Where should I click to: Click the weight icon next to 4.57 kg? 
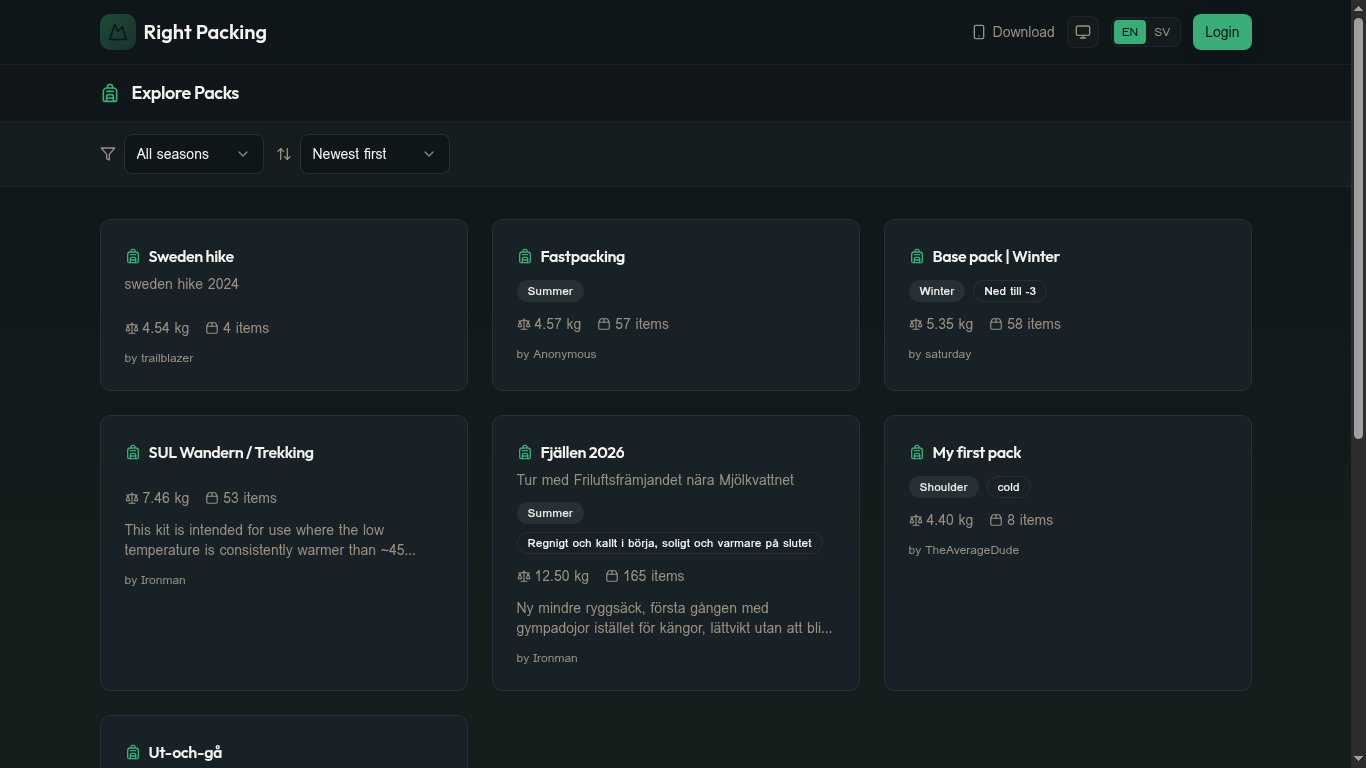[523, 324]
